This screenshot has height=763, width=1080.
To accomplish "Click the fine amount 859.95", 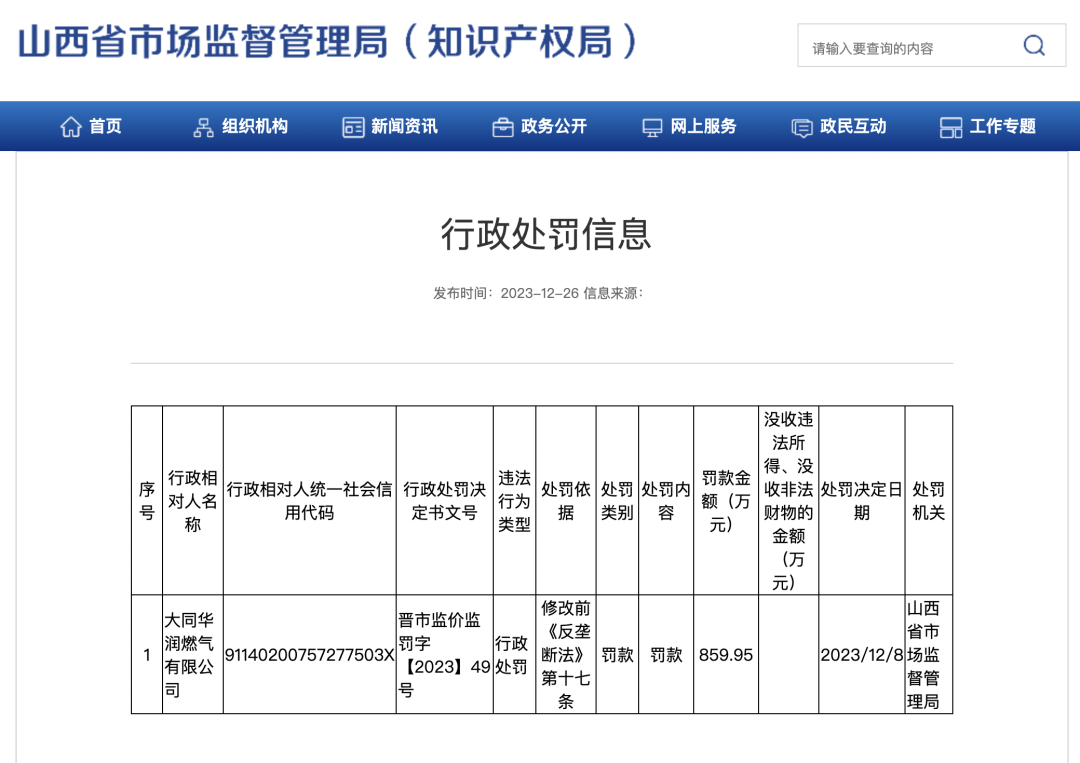I will (726, 654).
